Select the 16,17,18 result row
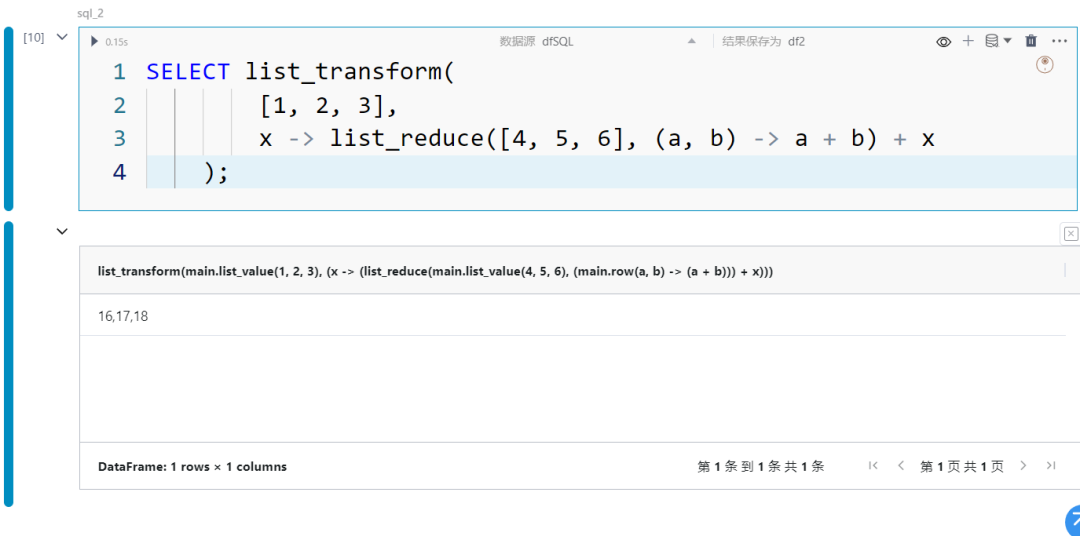Viewport: 1080px width, 536px height. point(572,316)
